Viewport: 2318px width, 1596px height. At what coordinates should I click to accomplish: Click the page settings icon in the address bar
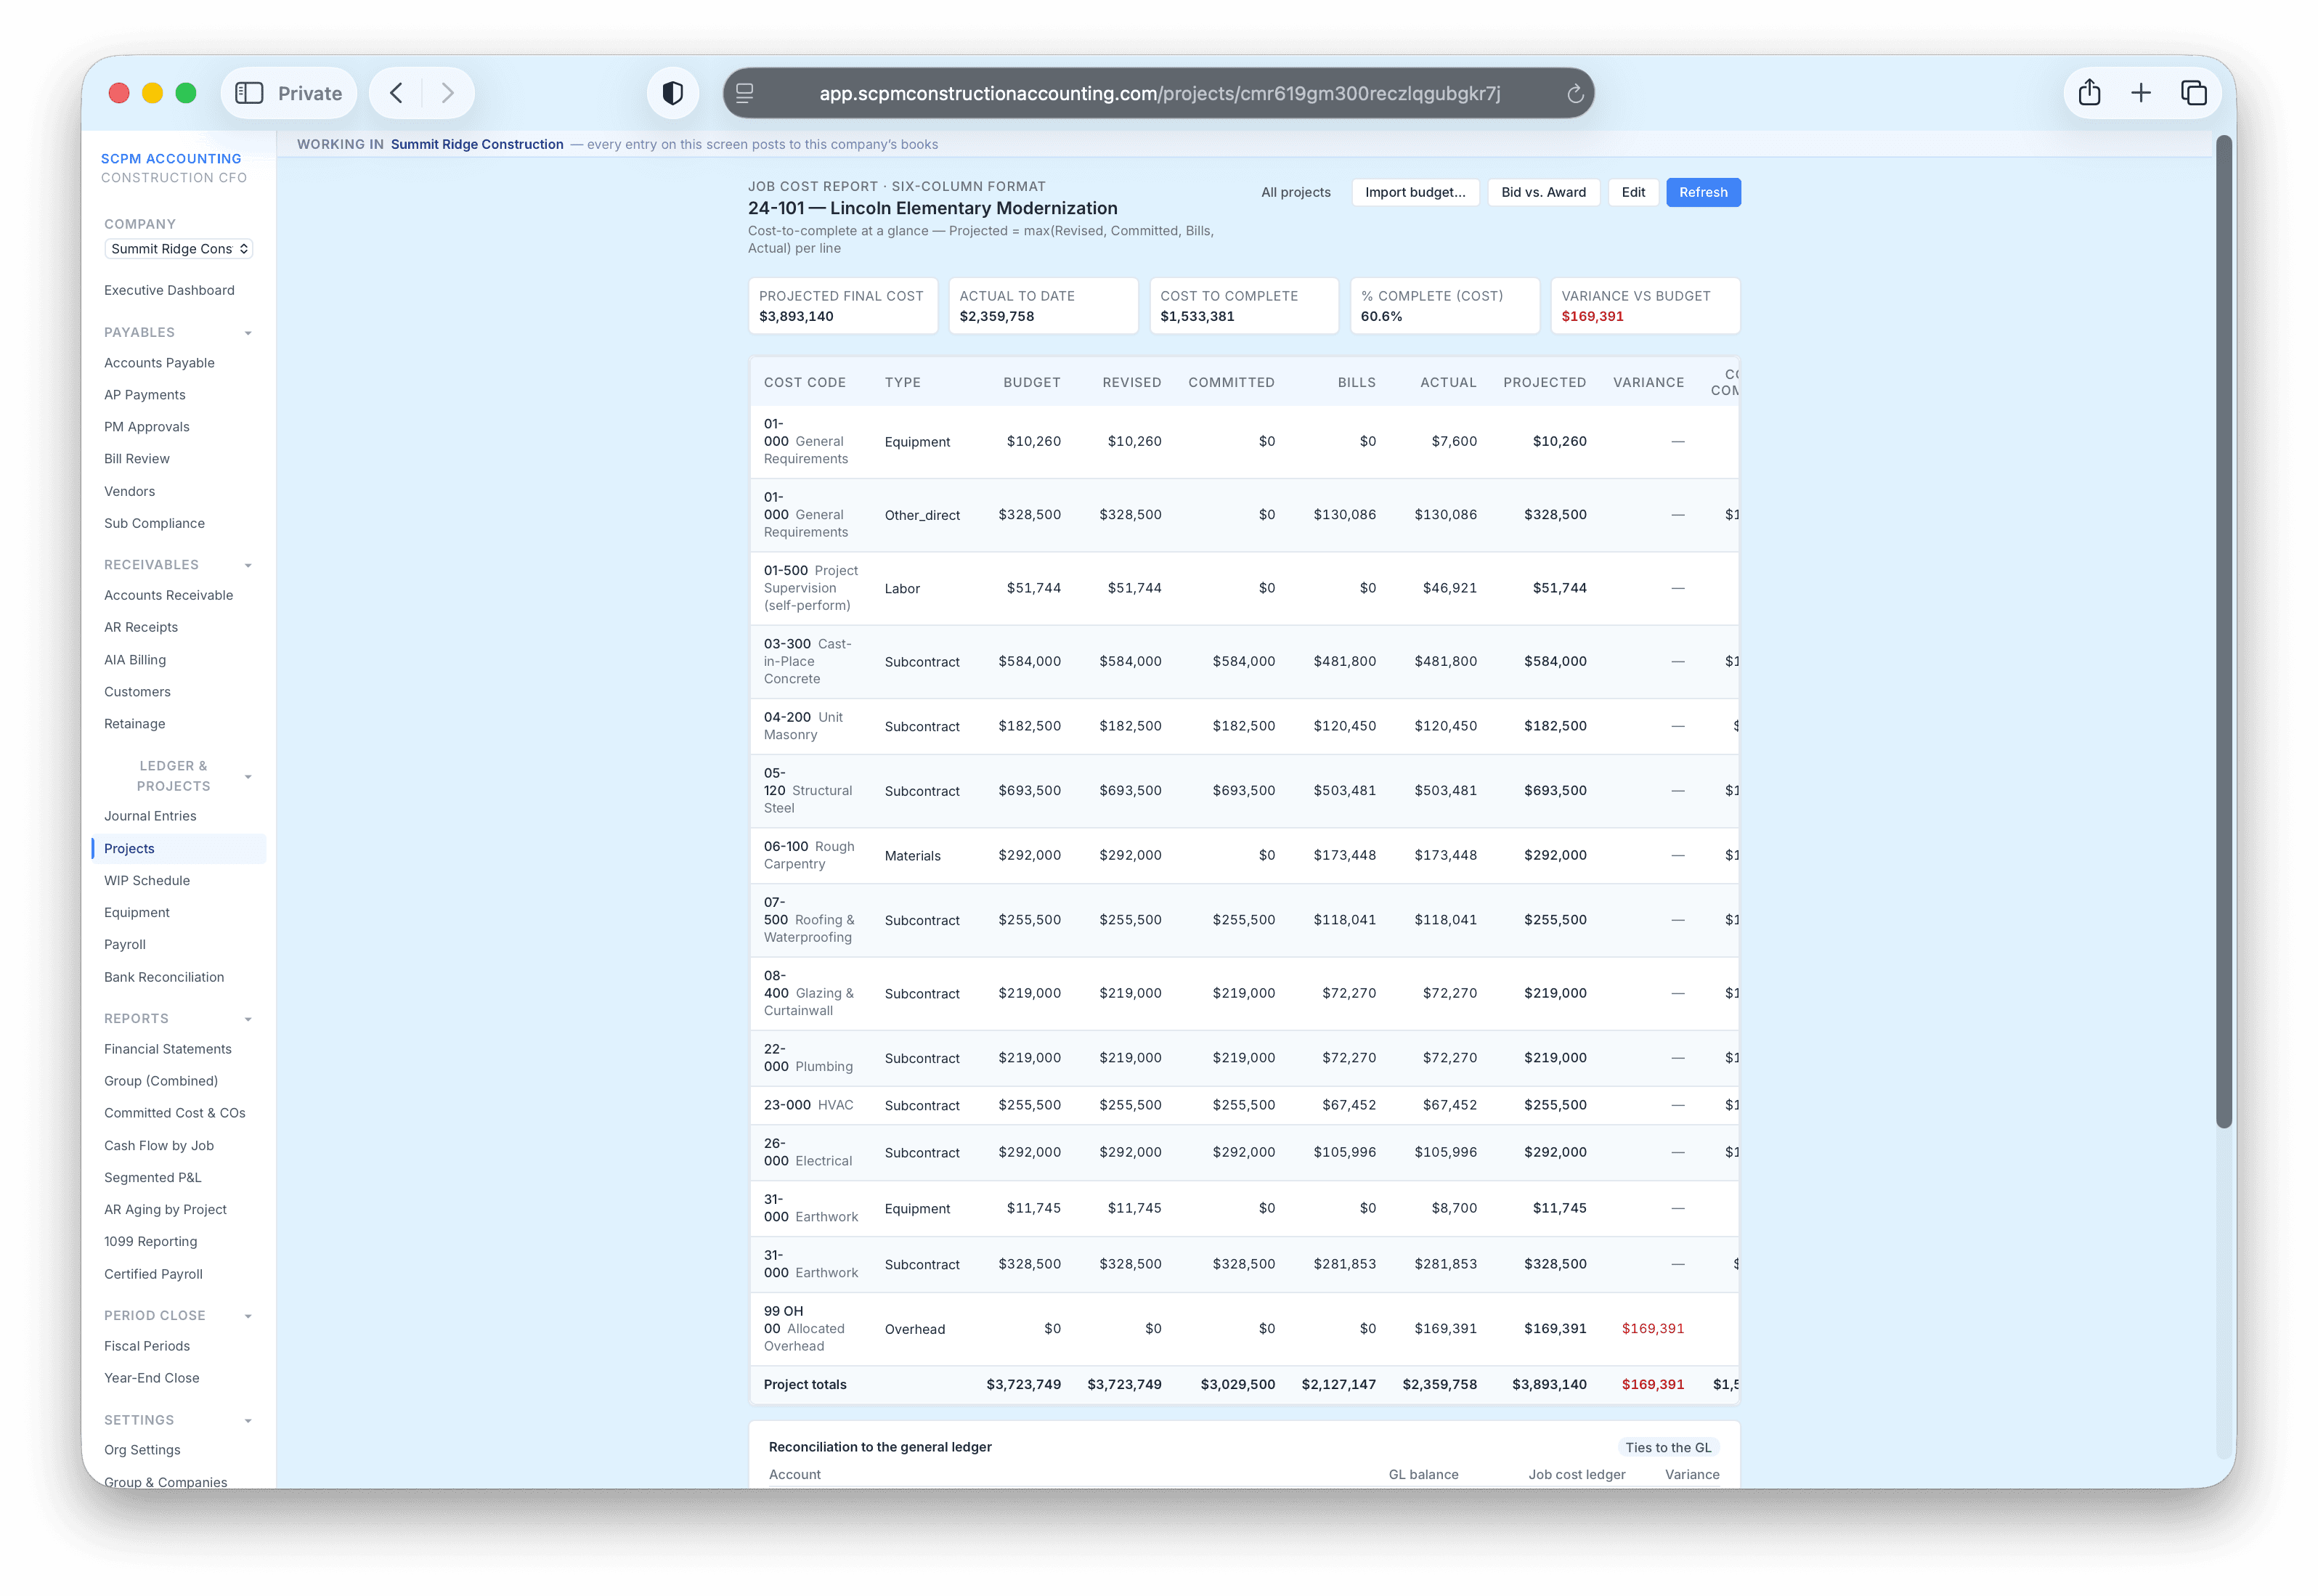pyautogui.click(x=745, y=93)
